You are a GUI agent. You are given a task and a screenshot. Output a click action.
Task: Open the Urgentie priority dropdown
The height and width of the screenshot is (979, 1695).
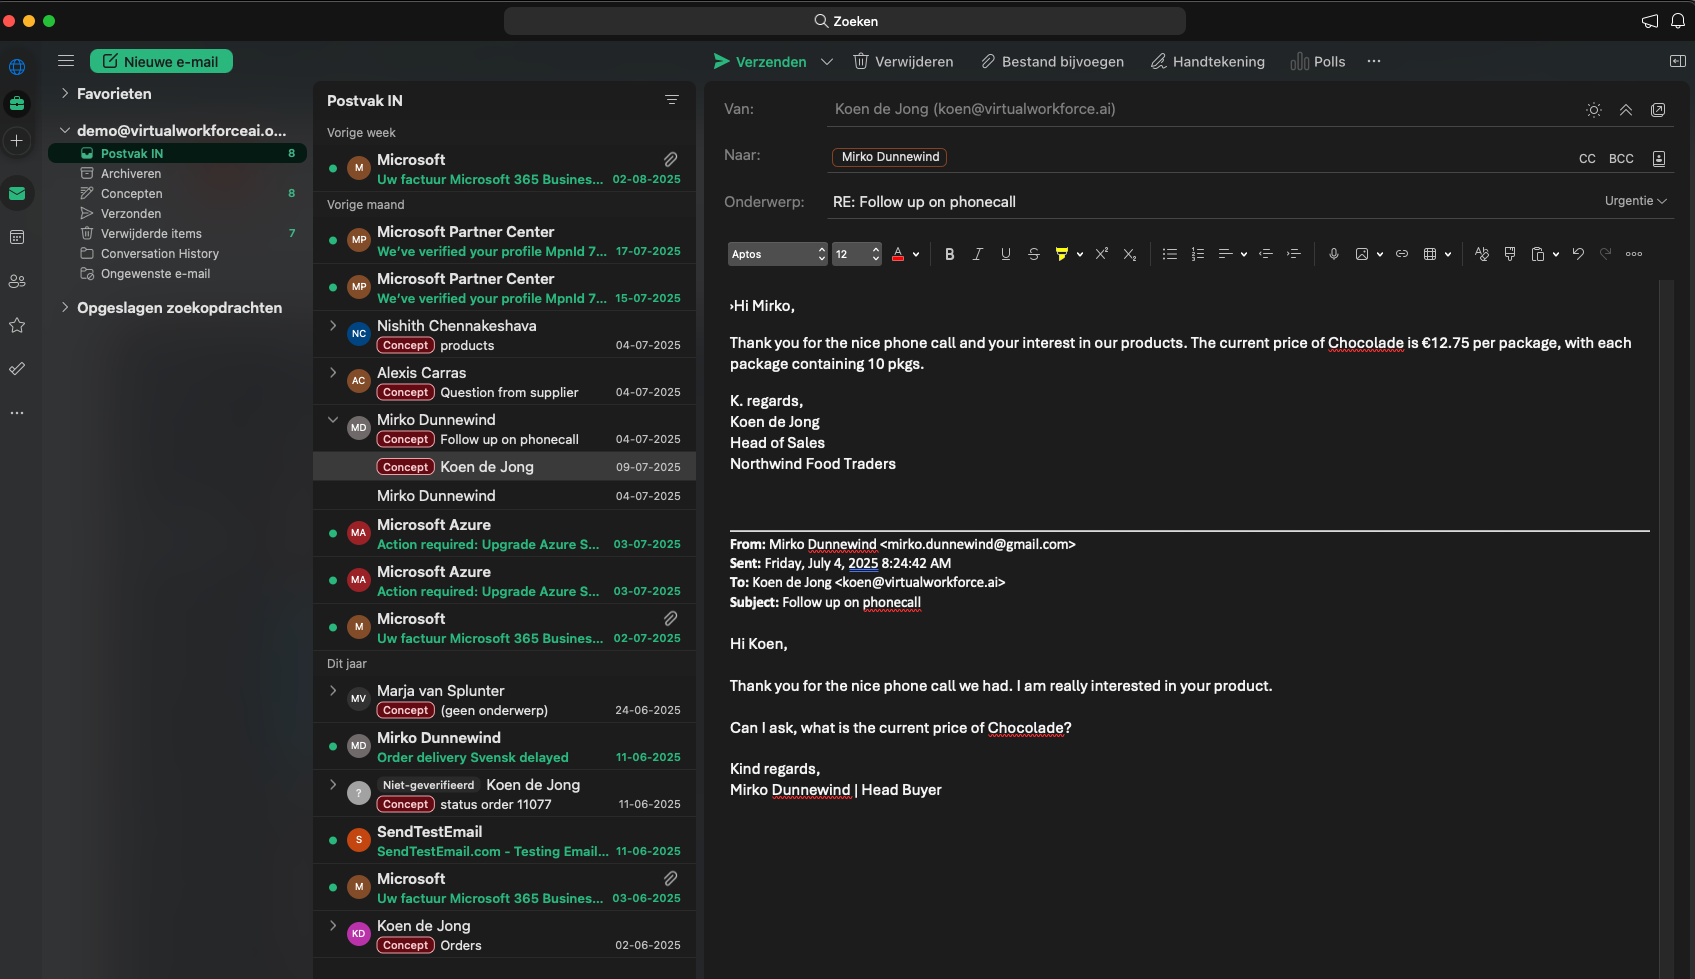click(1636, 201)
